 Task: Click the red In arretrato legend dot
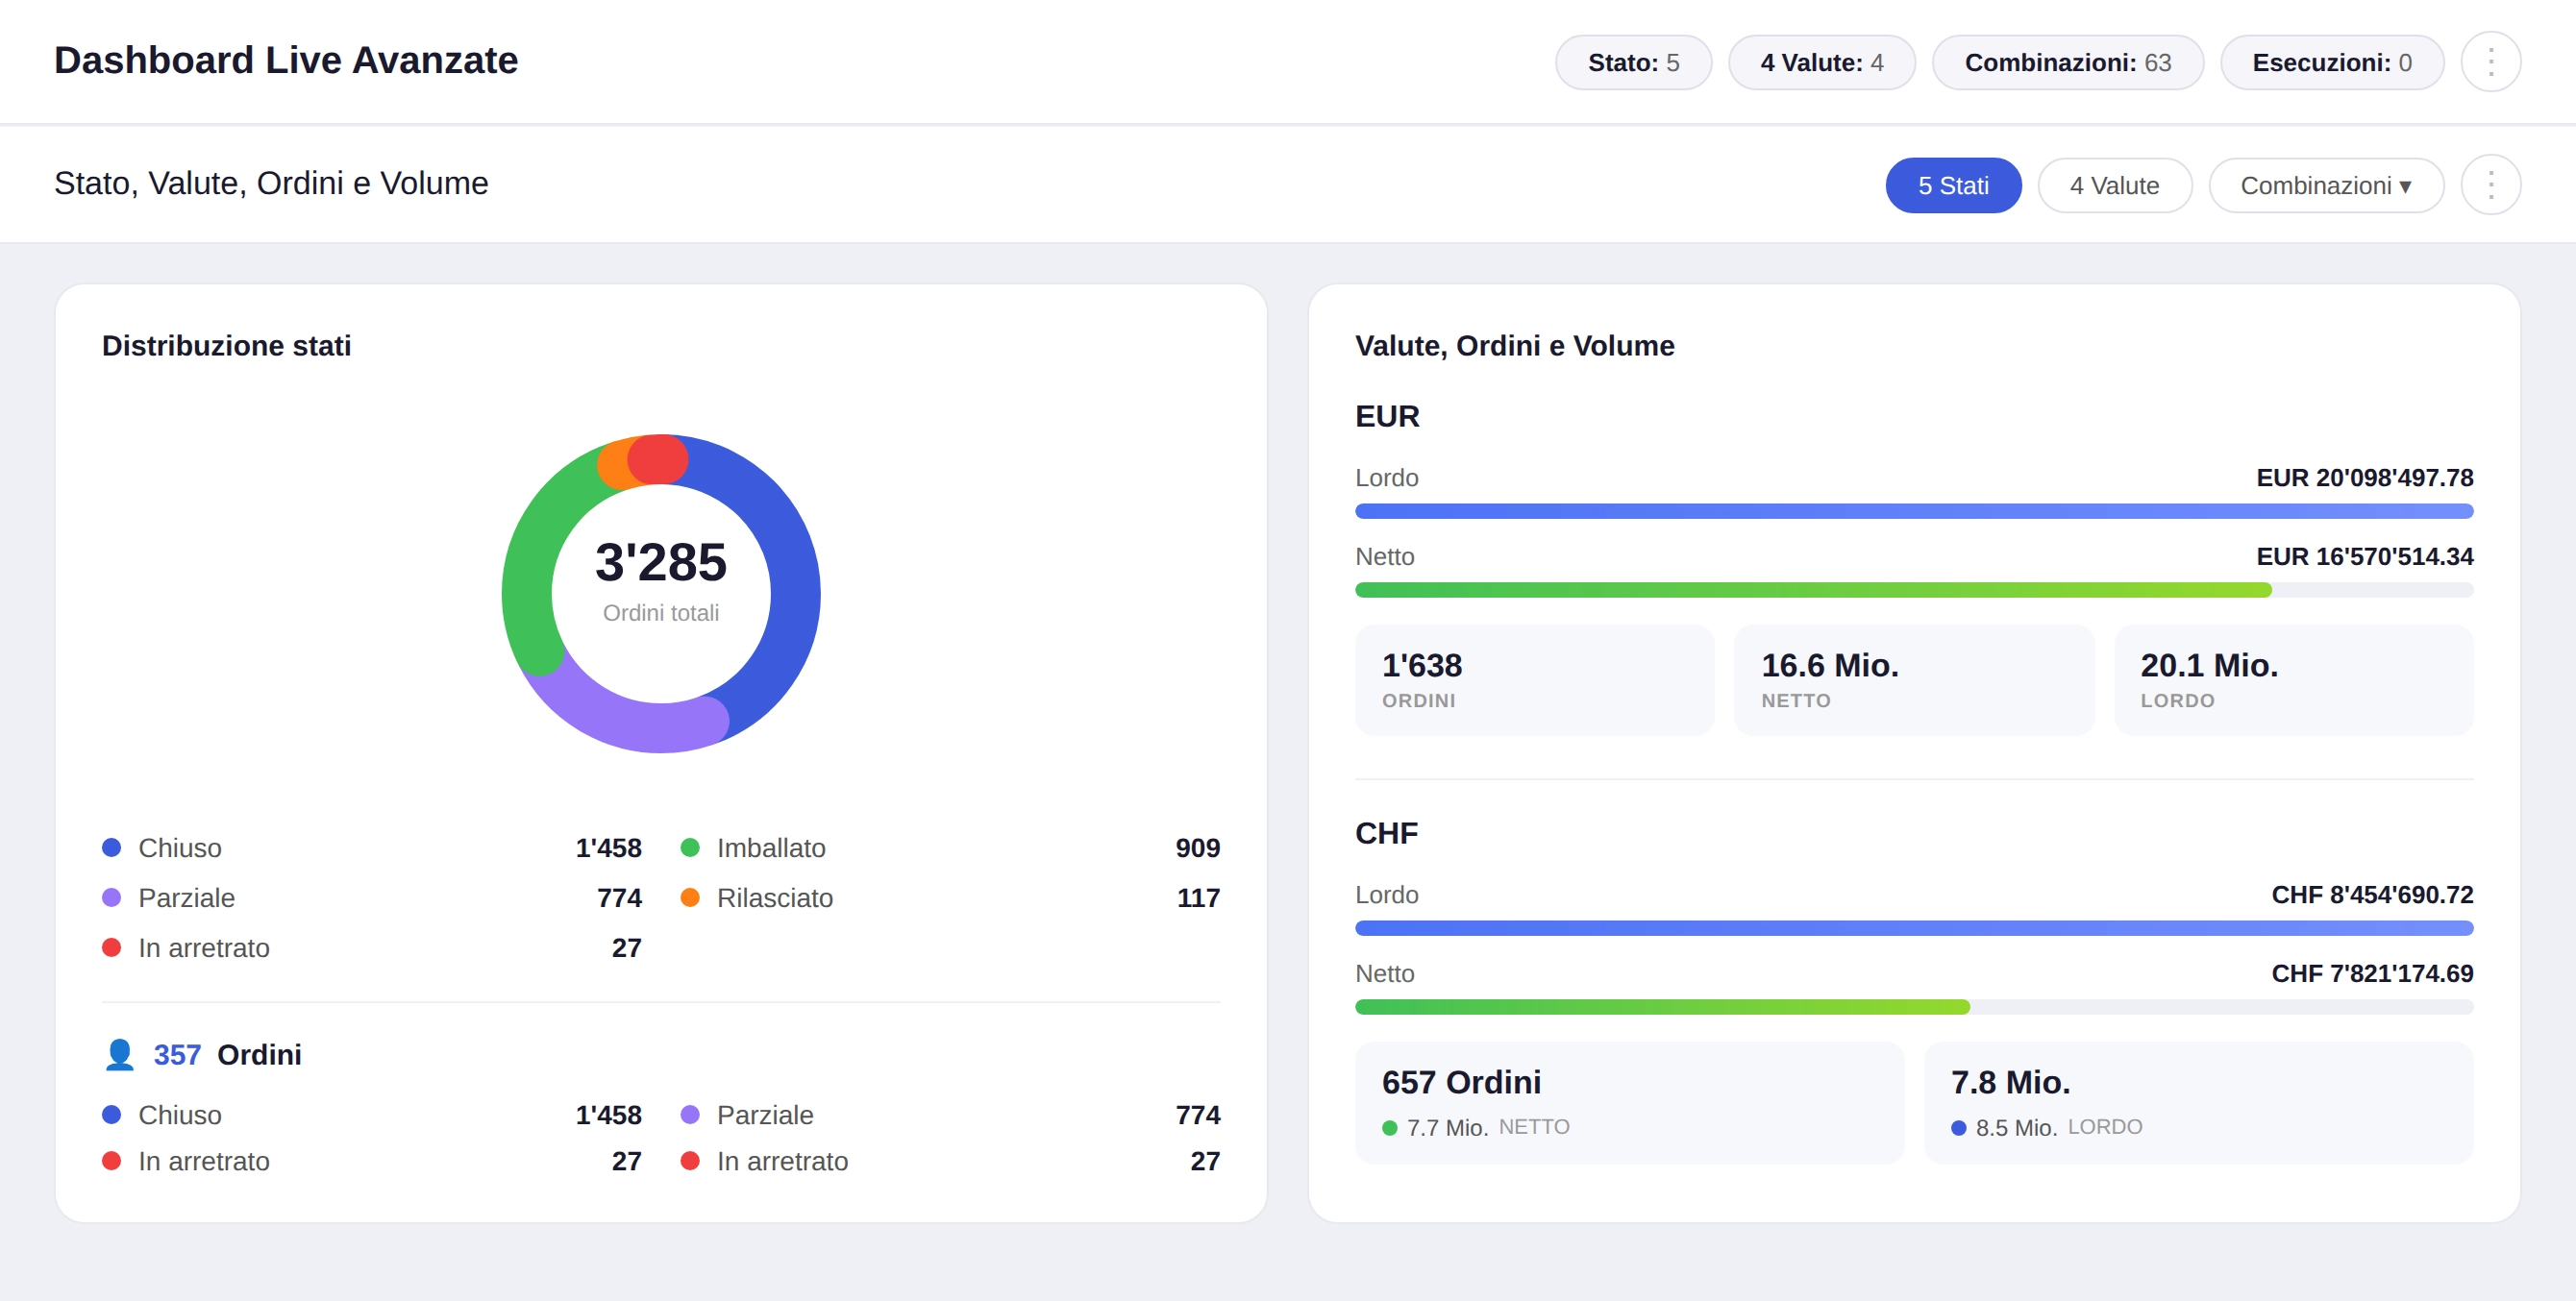point(111,947)
